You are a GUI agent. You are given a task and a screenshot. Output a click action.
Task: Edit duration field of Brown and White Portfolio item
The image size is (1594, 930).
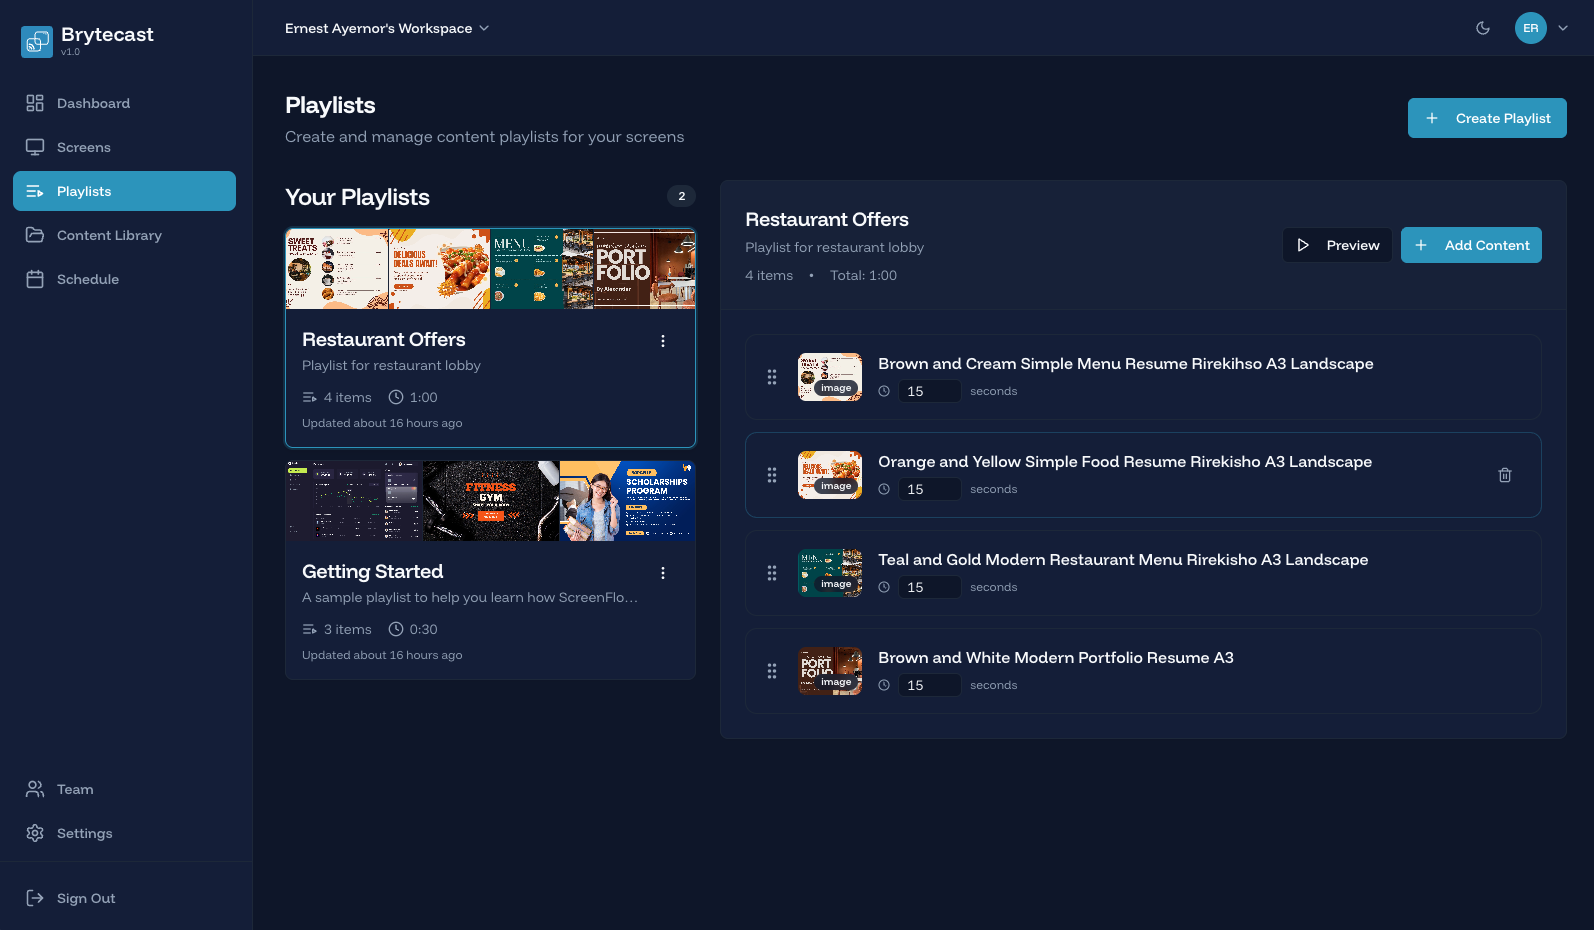[x=929, y=685]
